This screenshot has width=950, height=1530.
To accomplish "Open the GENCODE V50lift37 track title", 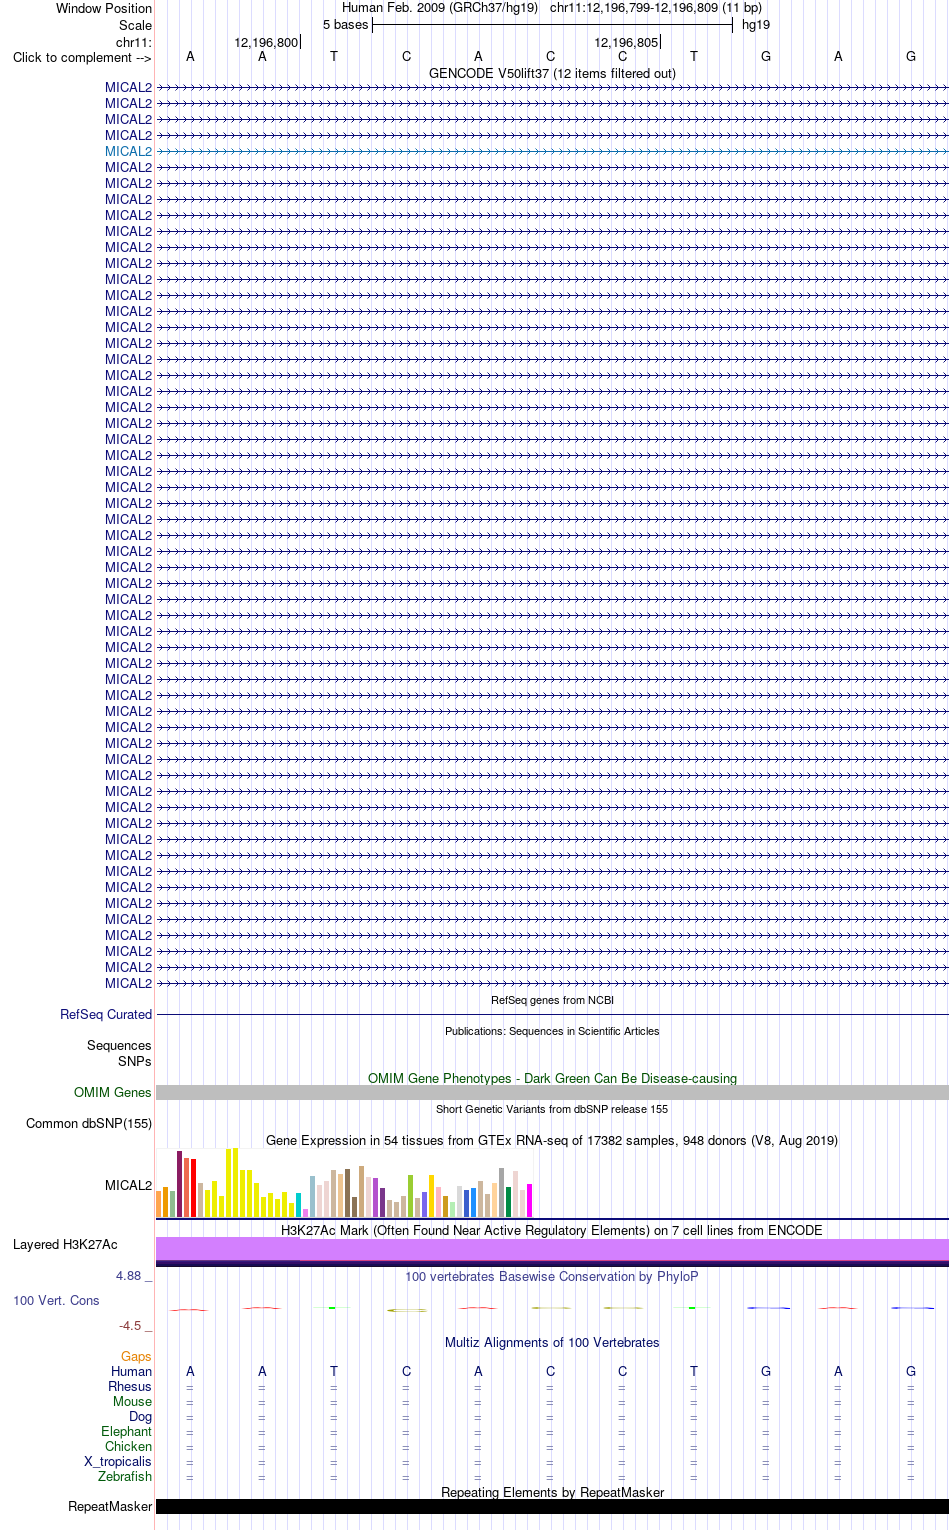I will click(552, 73).
